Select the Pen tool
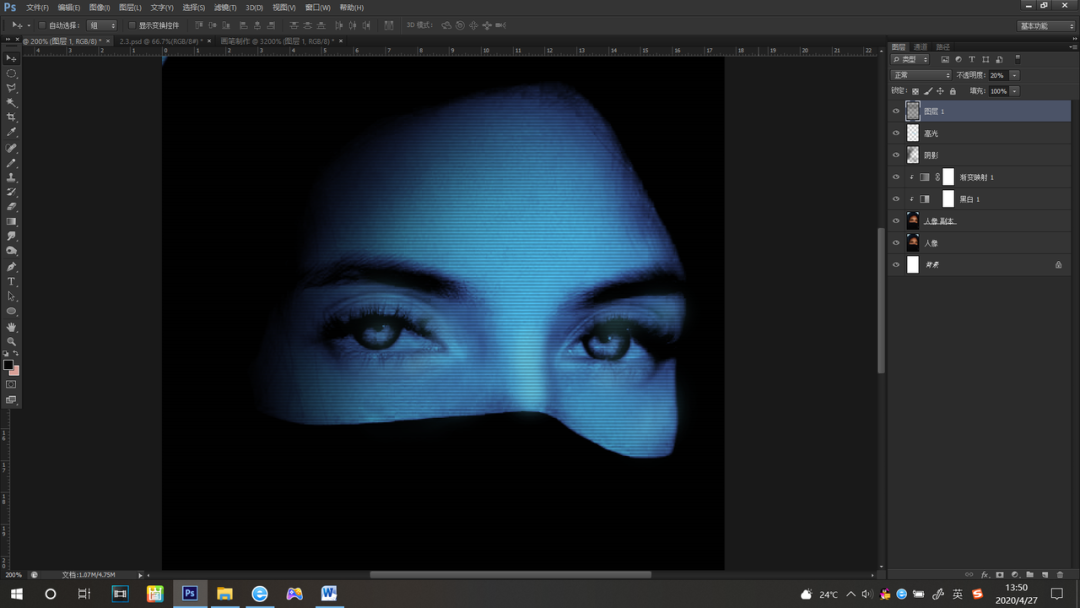1080x608 pixels. [x=11, y=266]
